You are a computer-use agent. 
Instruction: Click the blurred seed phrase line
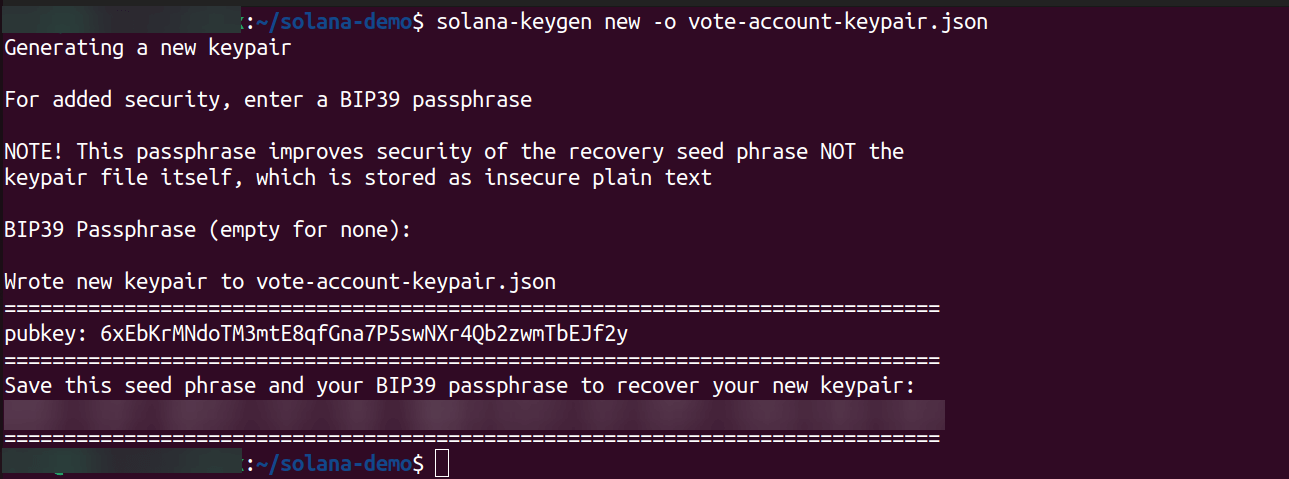click(474, 413)
